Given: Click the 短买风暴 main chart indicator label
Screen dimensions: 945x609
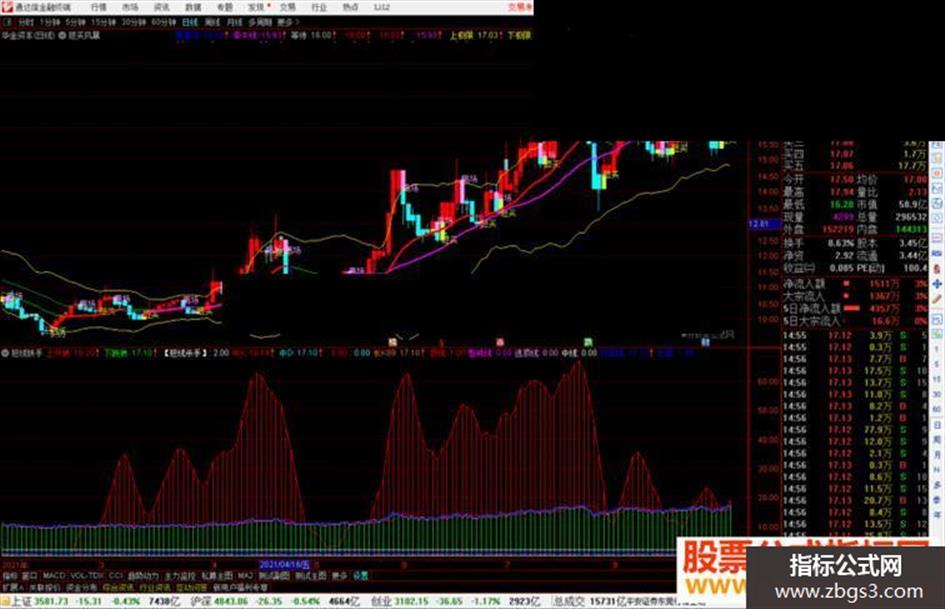Looking at the screenshot, I should click(84, 36).
